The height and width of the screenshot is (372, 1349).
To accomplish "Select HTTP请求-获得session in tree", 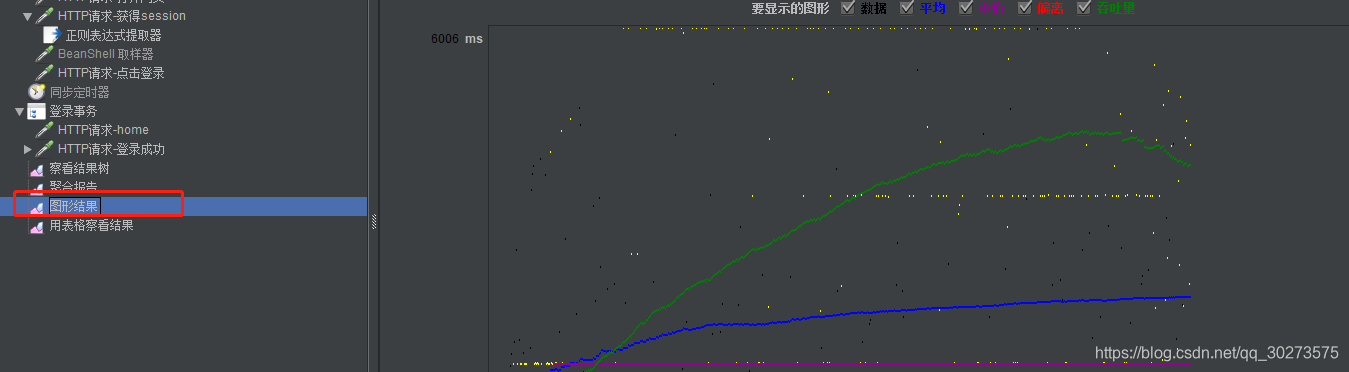I will point(122,16).
